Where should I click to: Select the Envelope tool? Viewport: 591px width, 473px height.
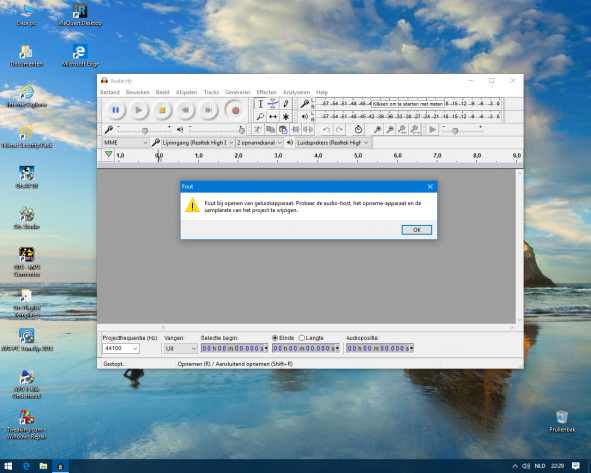click(273, 104)
